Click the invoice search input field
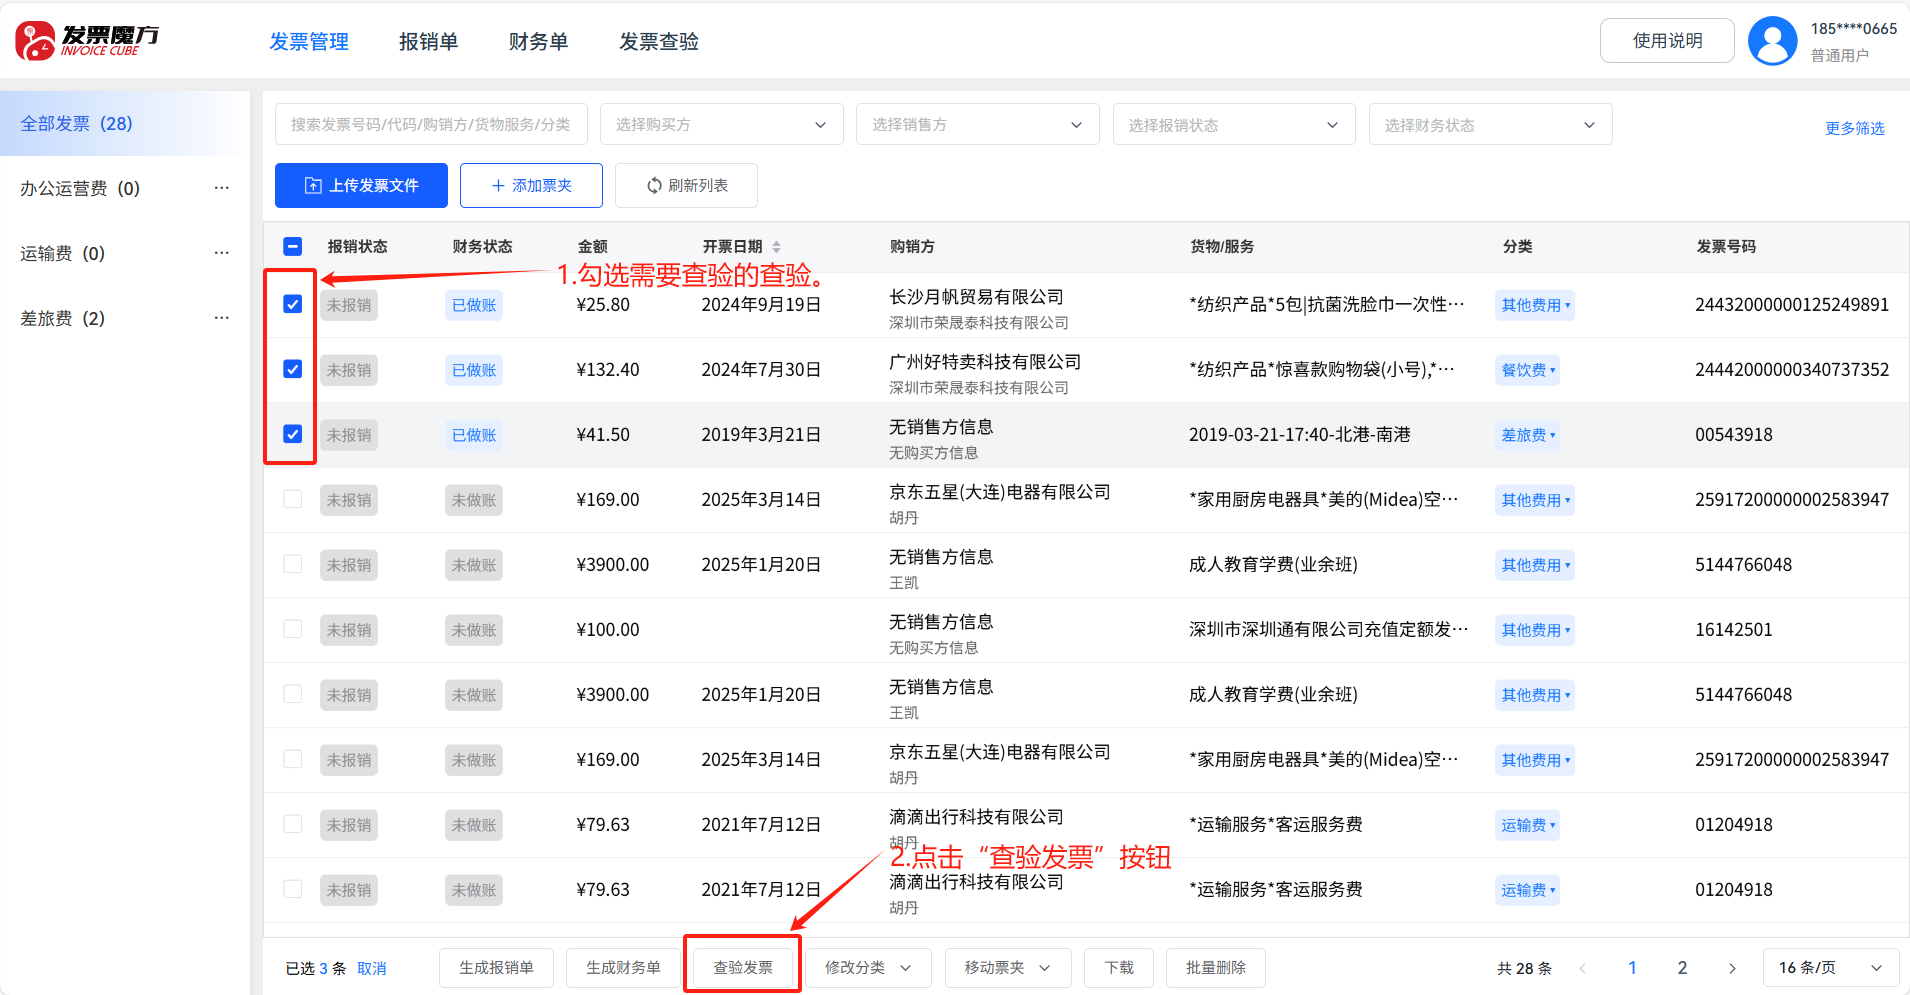This screenshot has height=995, width=1910. pos(431,125)
